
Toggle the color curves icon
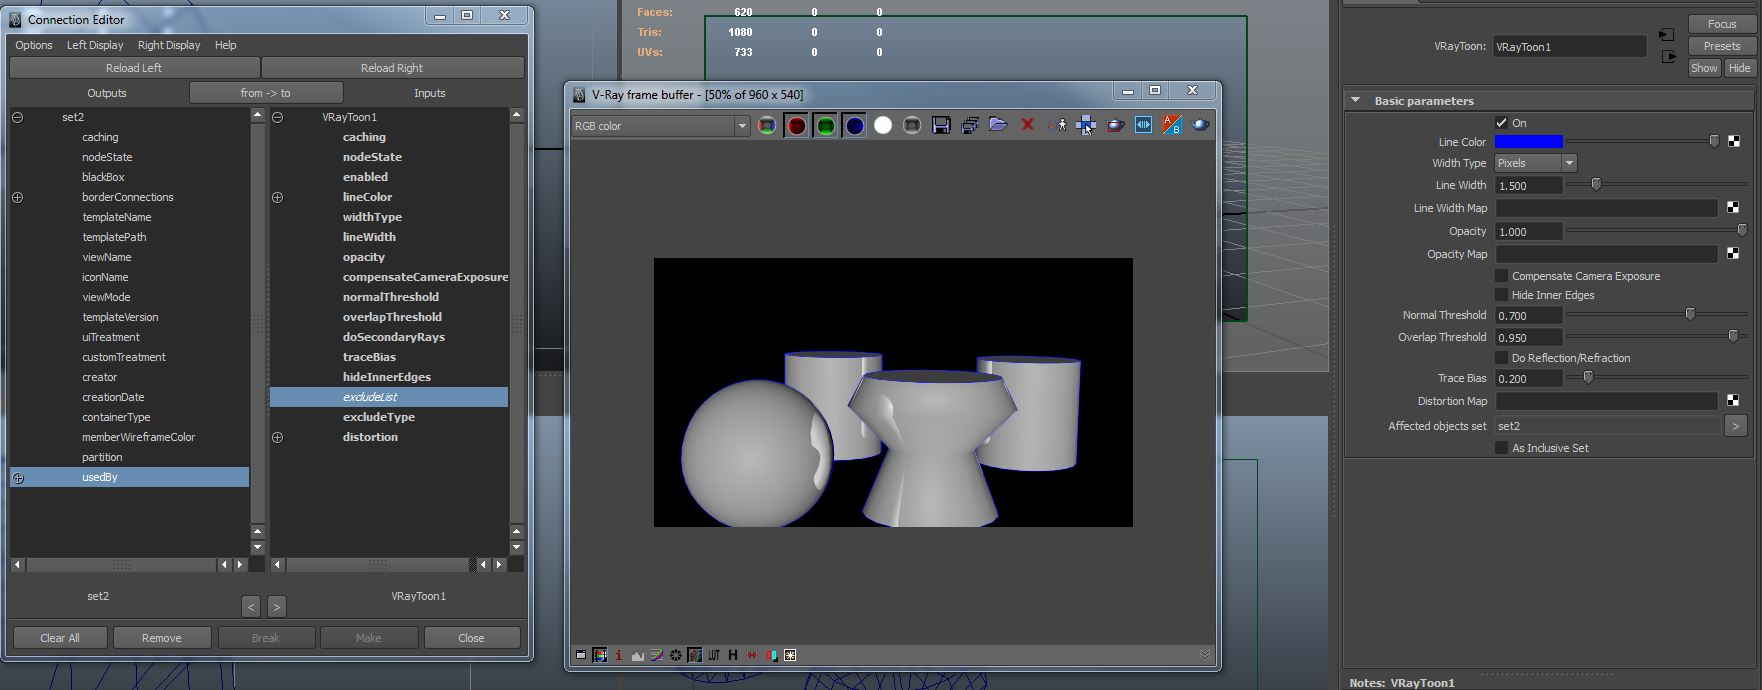(657, 655)
